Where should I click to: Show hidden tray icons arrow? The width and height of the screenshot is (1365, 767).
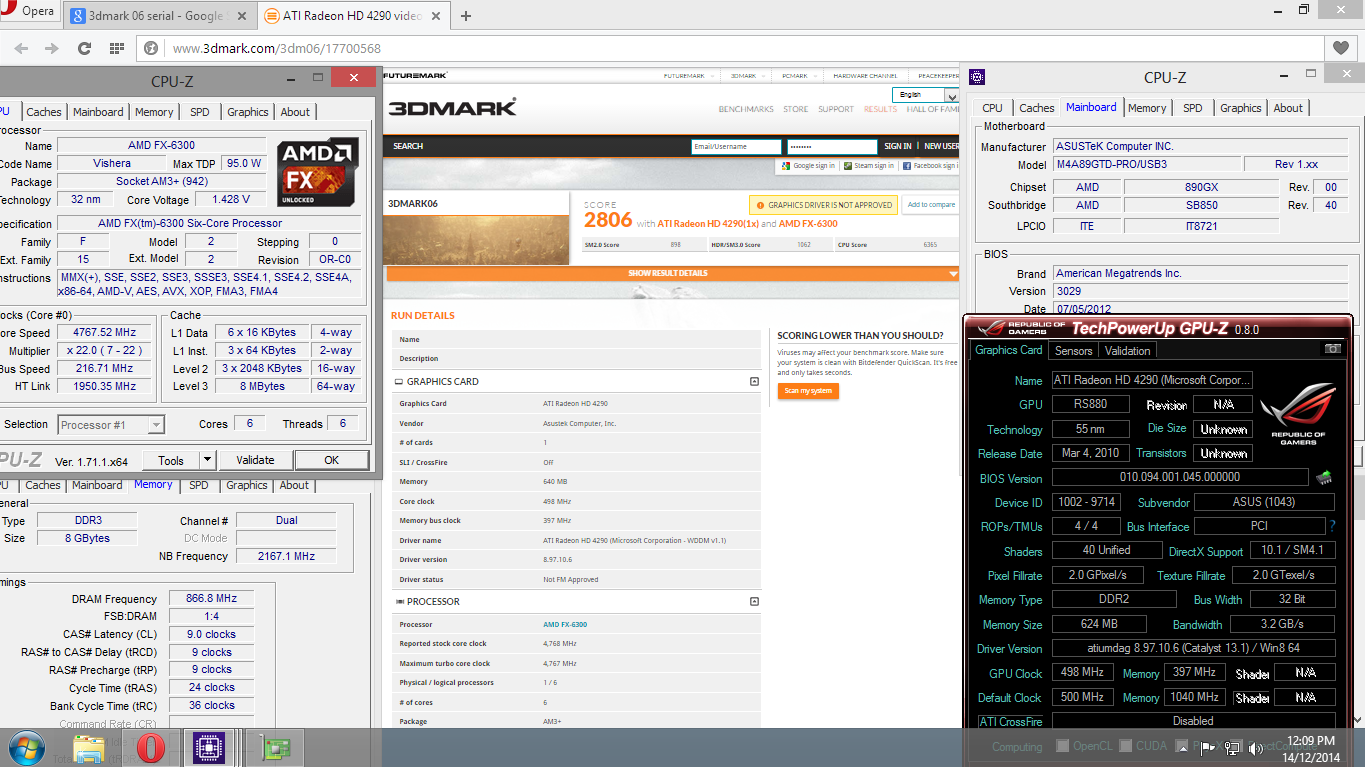pyautogui.click(x=1183, y=747)
